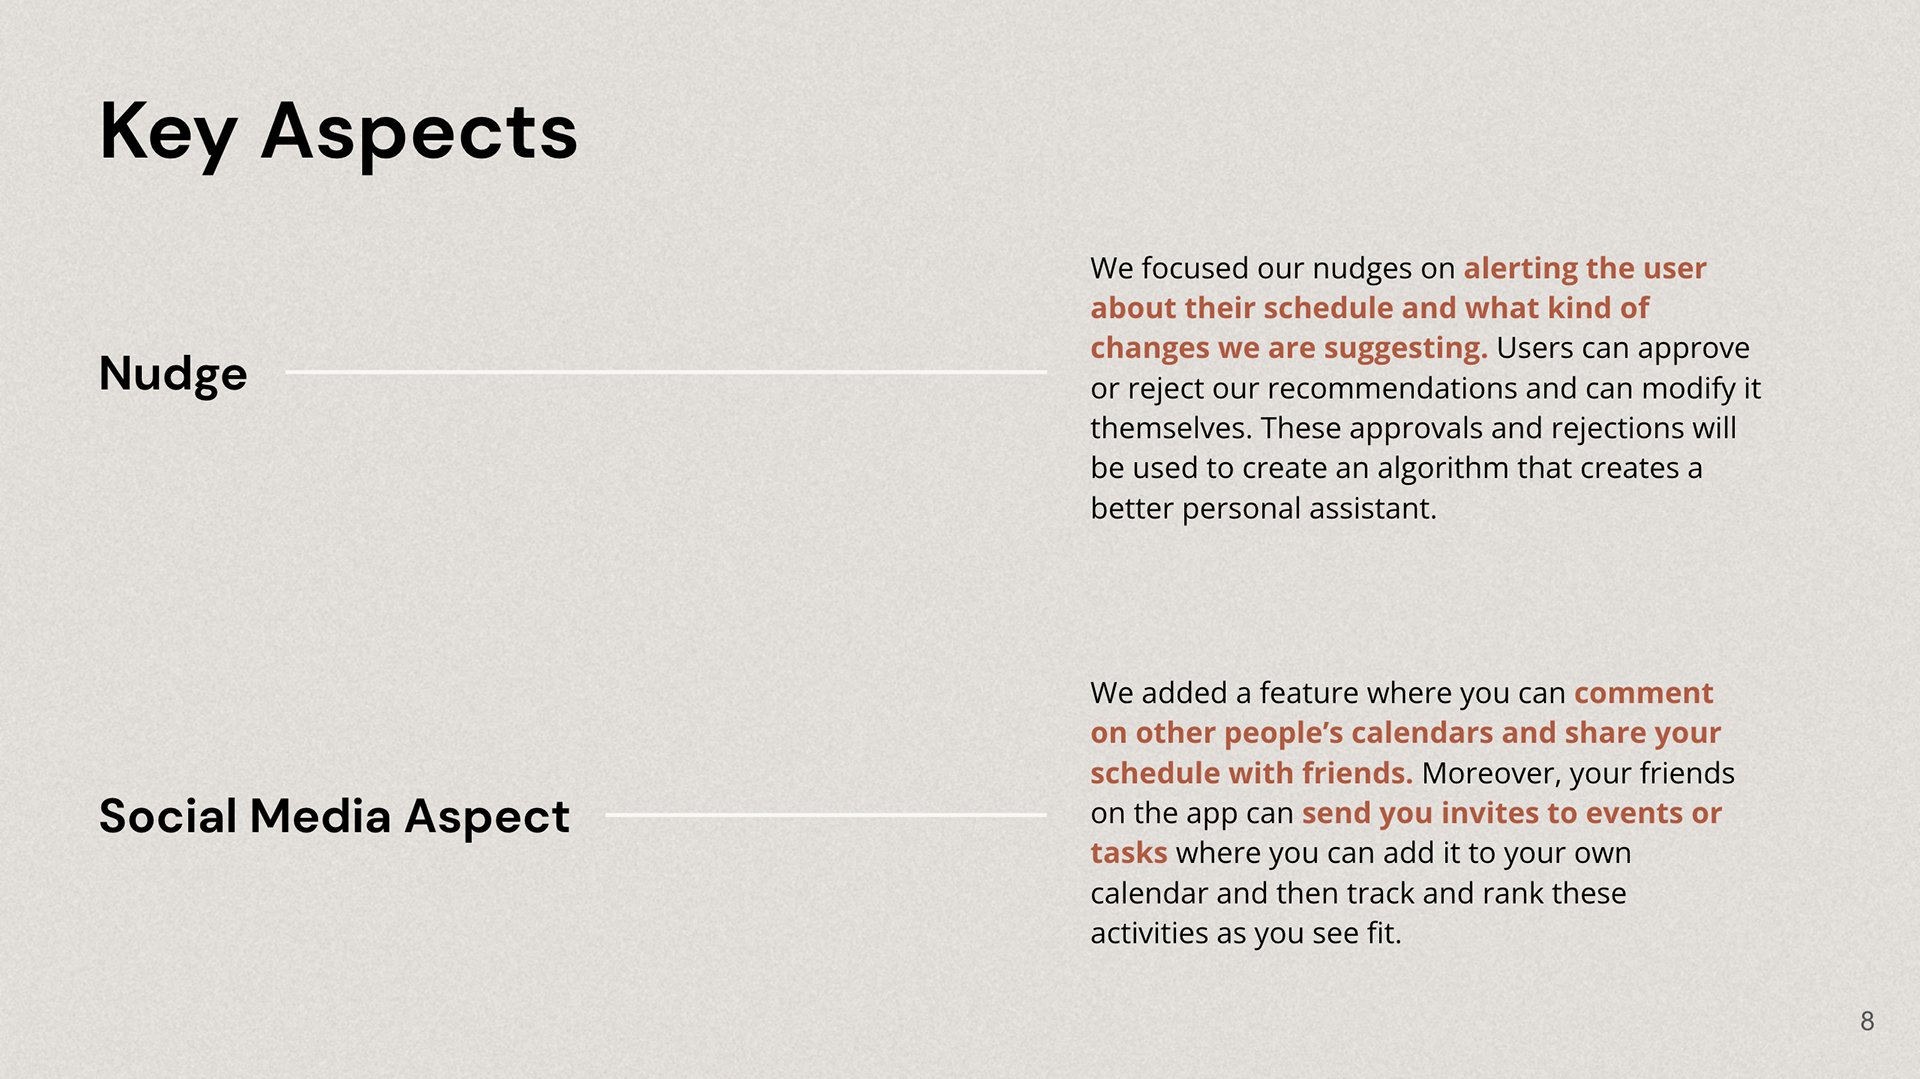This screenshot has width=1920, height=1079.
Task: Click highlighted 'schedule with friends.'
Action: pyautogui.click(x=1251, y=773)
